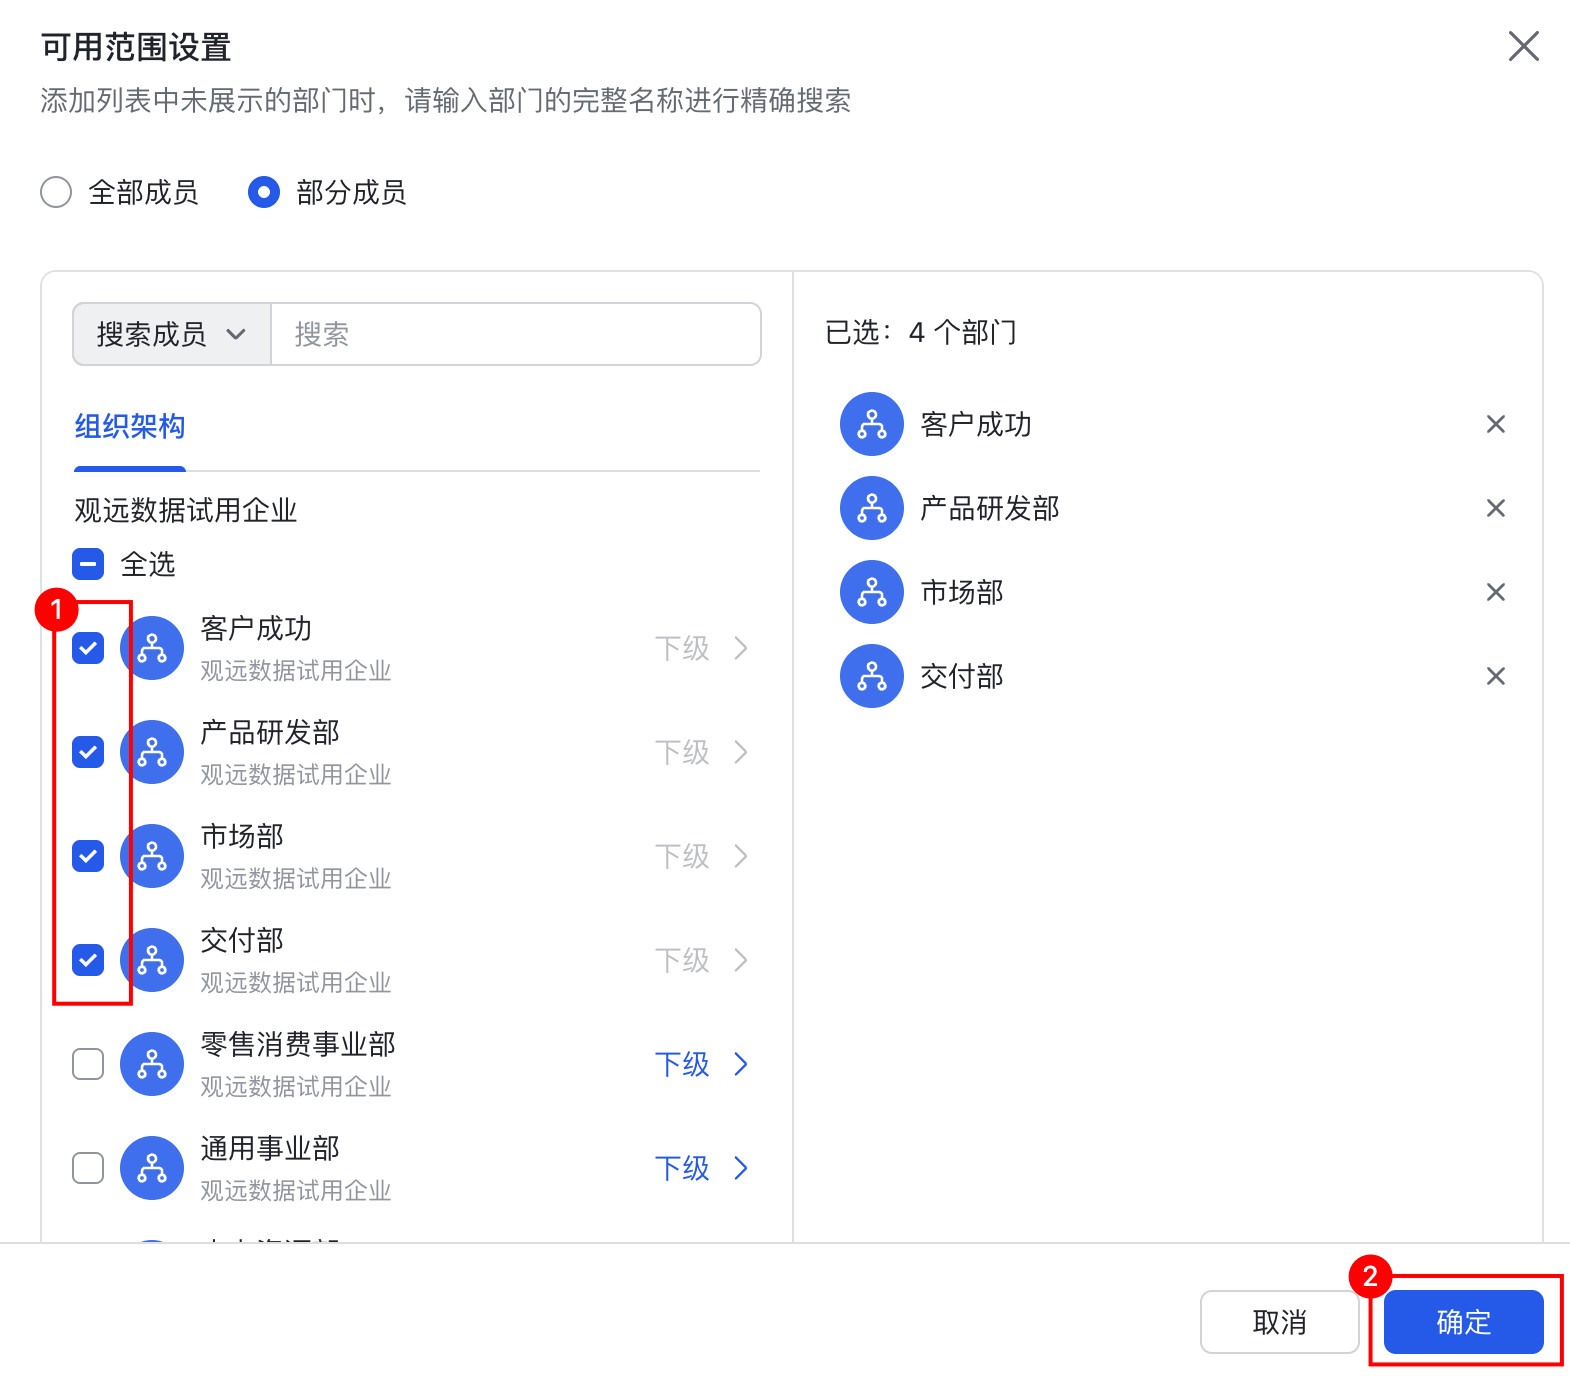Select the 部分成员 radio option
1570x1376 pixels.
point(264,192)
